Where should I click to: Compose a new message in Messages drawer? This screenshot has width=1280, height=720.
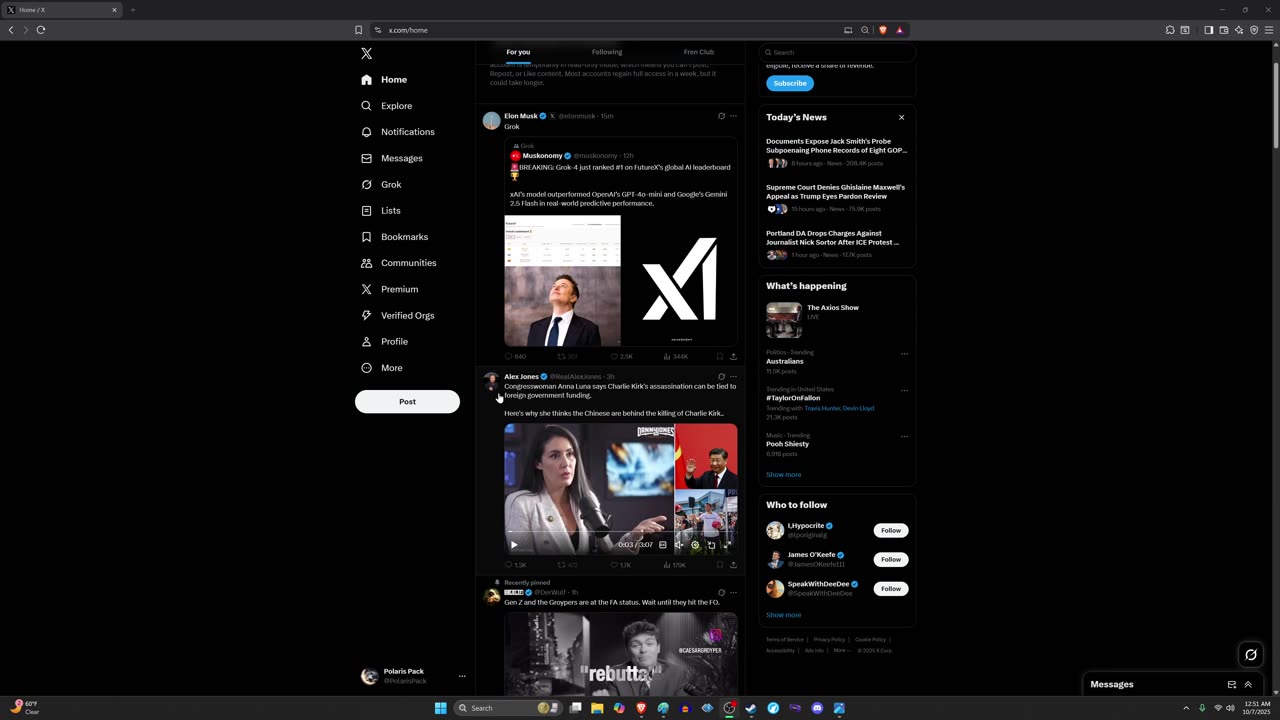tap(1232, 685)
